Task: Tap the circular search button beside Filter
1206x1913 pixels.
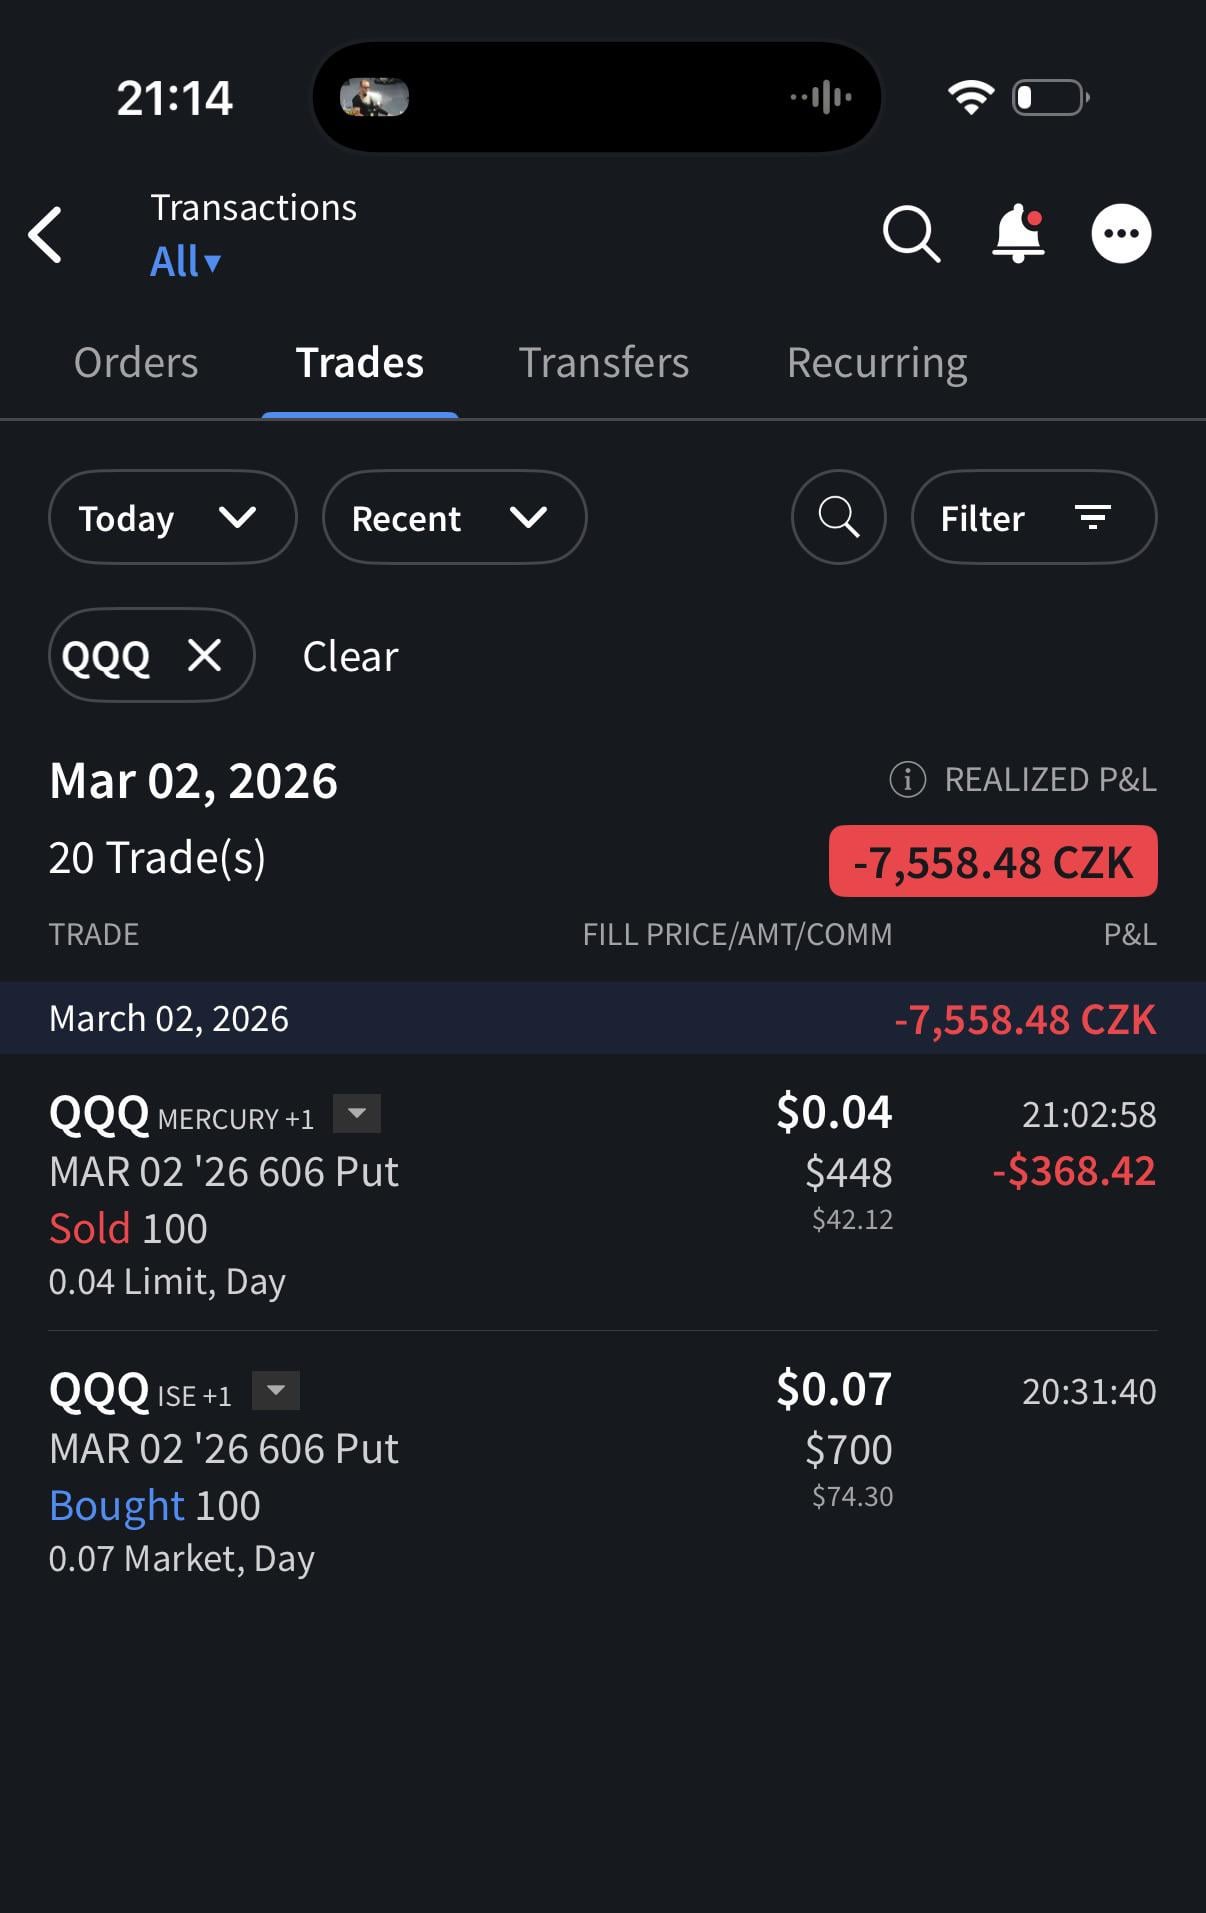Action: pyautogui.click(x=838, y=517)
